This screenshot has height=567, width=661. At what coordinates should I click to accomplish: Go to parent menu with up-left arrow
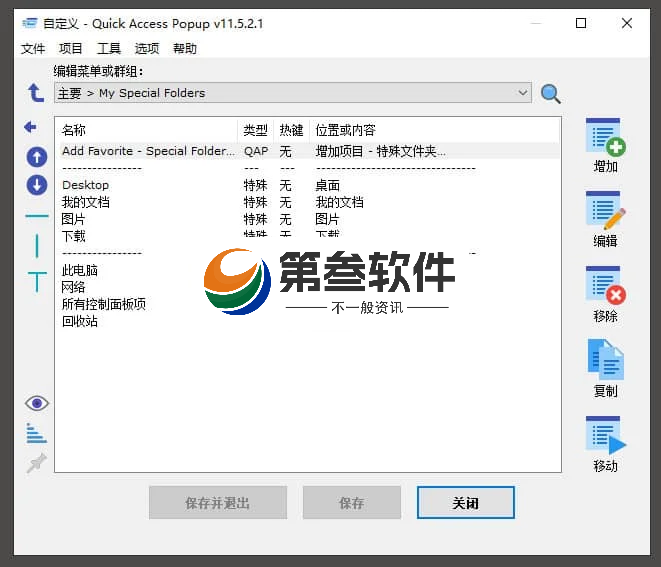pos(36,93)
